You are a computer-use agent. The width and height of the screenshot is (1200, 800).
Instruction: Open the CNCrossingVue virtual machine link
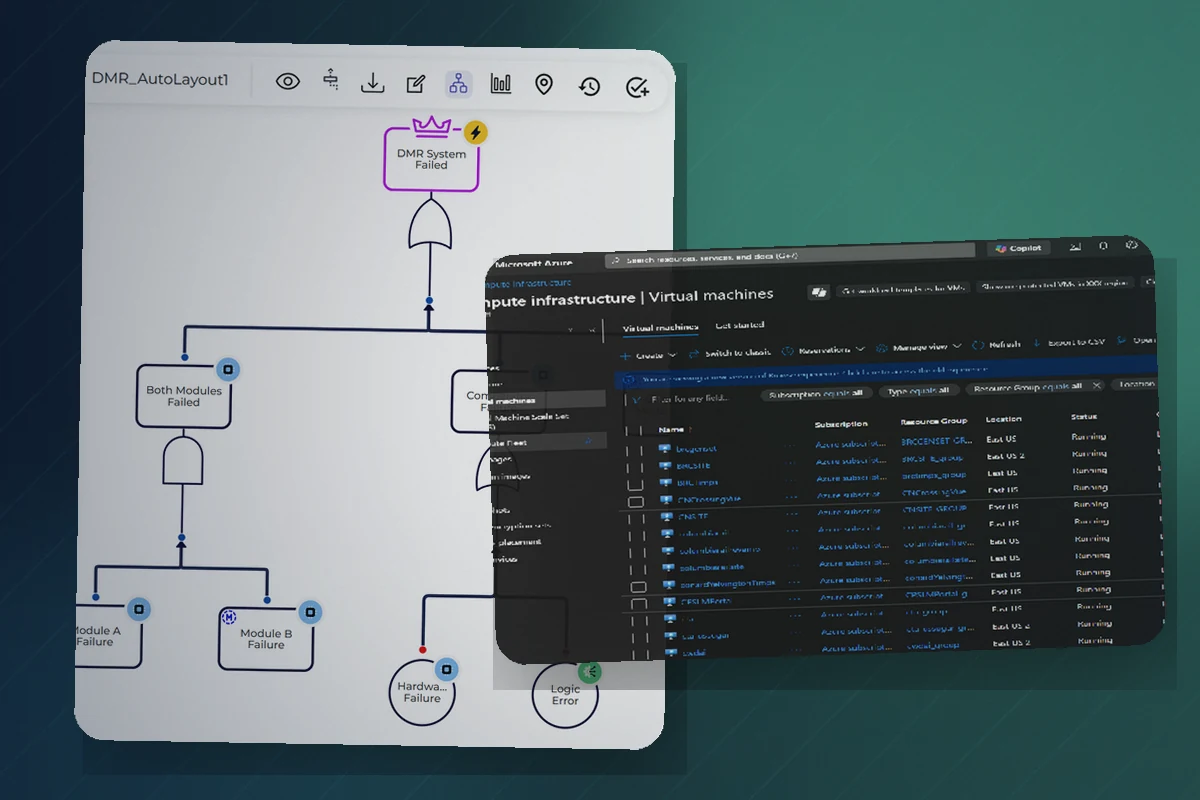tap(709, 498)
